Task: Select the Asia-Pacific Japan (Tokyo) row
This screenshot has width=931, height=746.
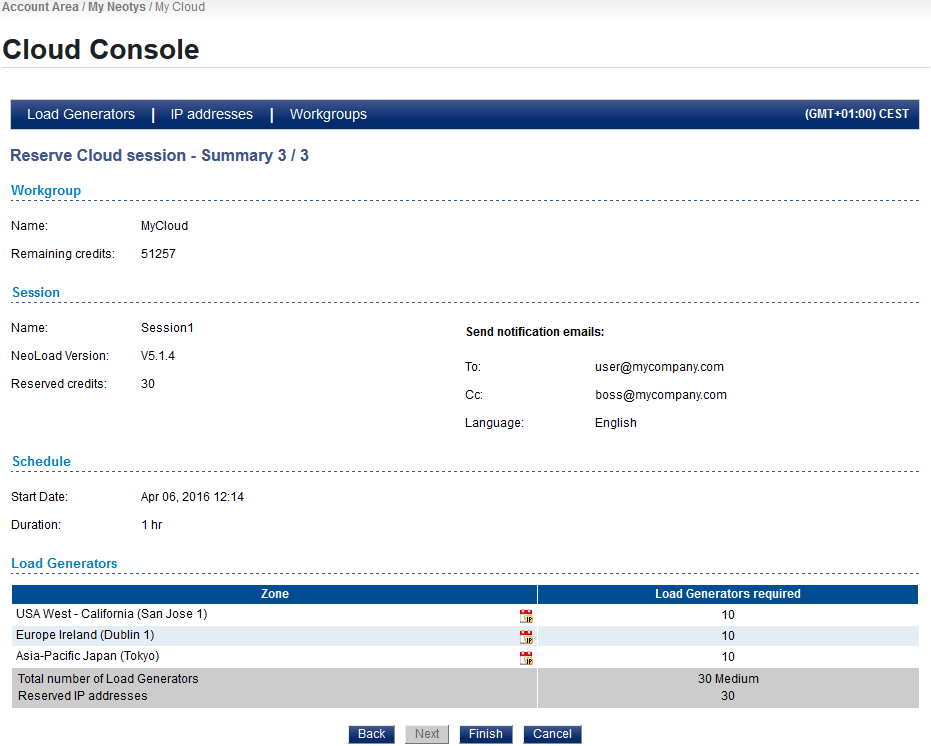Action: pos(88,656)
